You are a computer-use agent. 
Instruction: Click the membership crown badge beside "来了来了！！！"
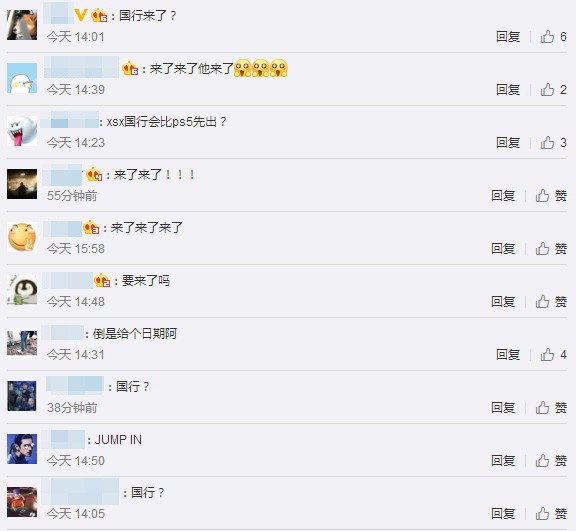(x=94, y=174)
